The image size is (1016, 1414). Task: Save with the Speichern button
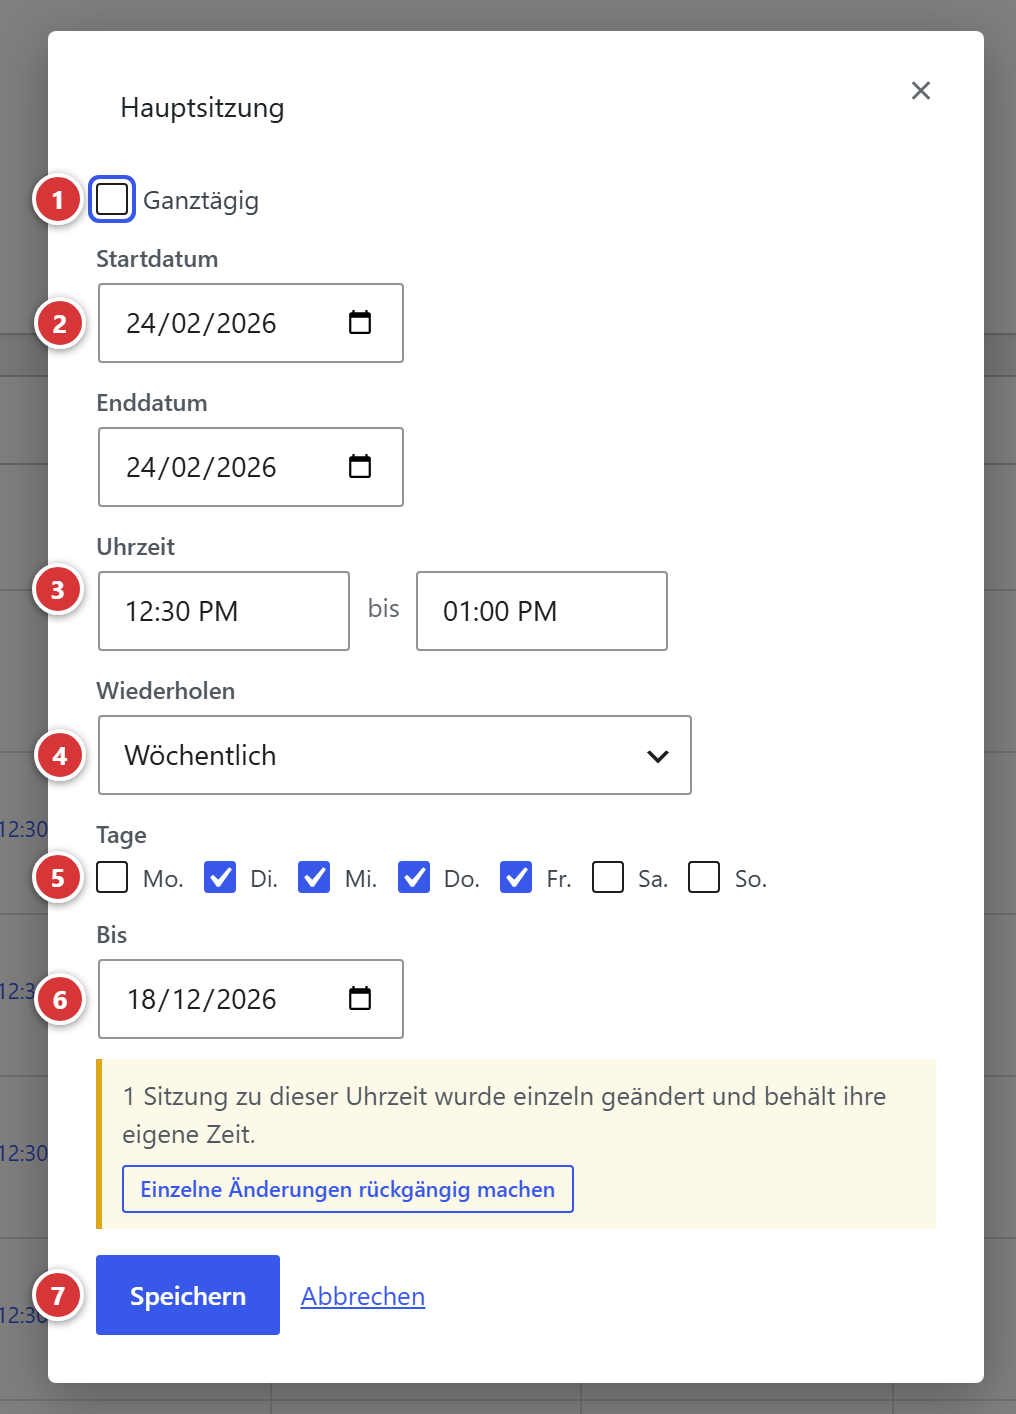click(x=188, y=1295)
